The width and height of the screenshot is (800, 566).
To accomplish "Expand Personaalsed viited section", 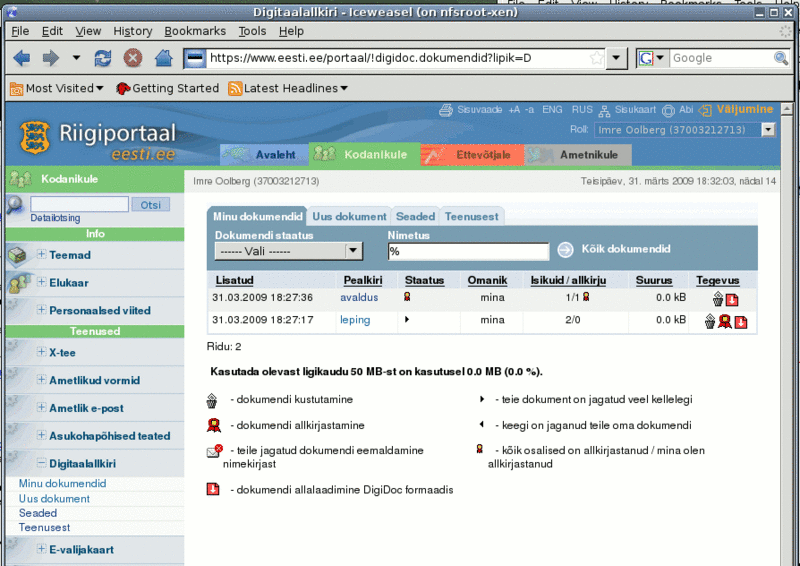I will tap(41, 310).
